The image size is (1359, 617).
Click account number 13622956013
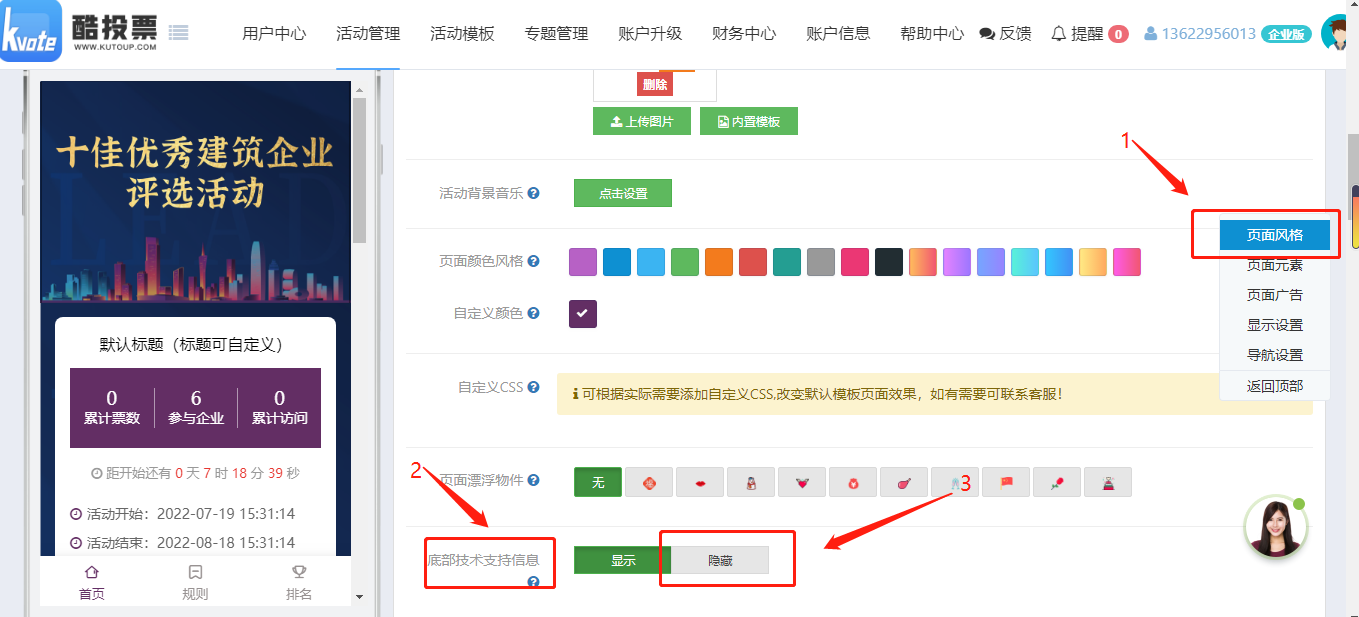[x=1209, y=34]
